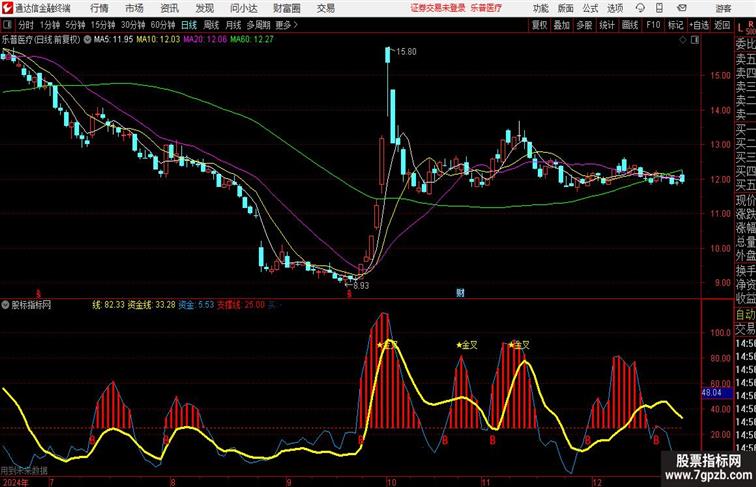Select the 周线 weekly period tab
The image size is (756, 487).
[211, 25]
